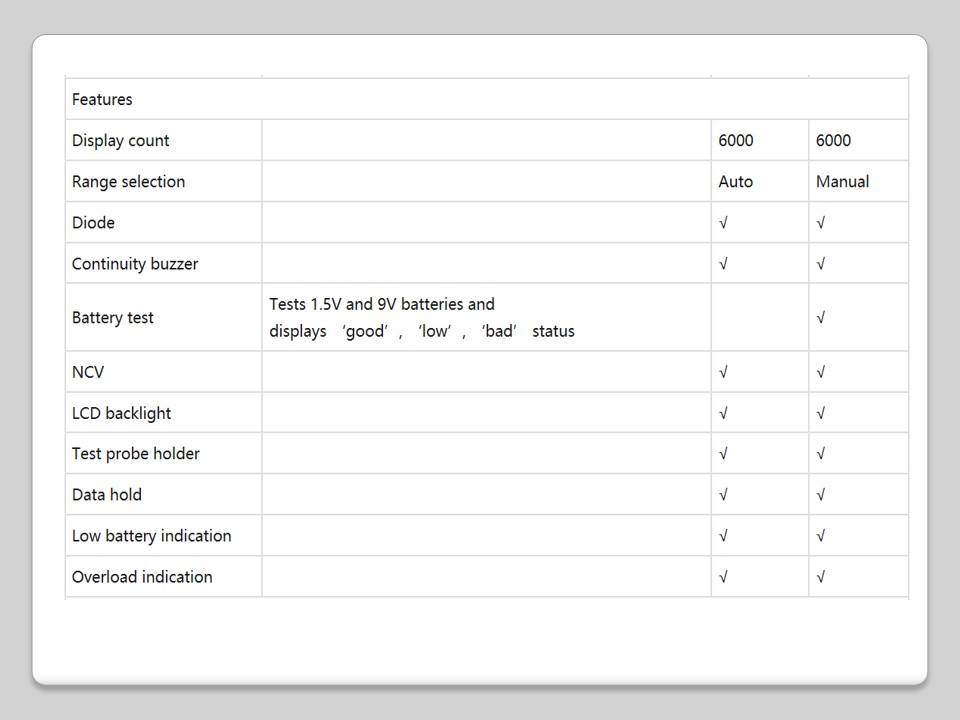960x720 pixels.
Task: Click the NCV checkmark in the Manual column
Action: coord(821,372)
